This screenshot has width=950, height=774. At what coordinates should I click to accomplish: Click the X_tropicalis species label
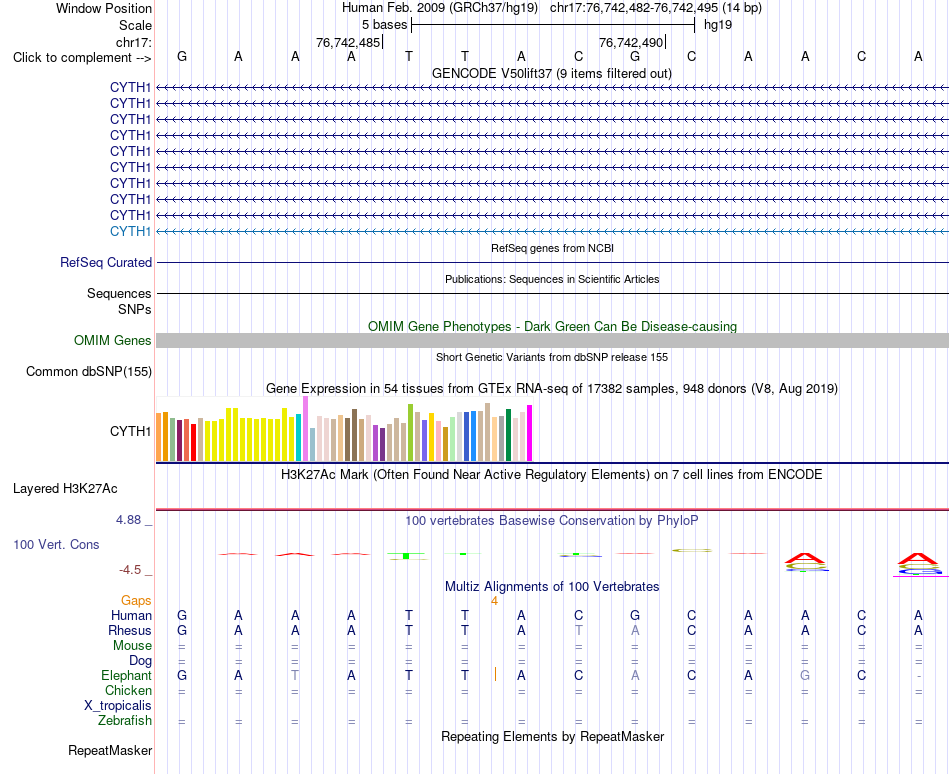[118, 706]
